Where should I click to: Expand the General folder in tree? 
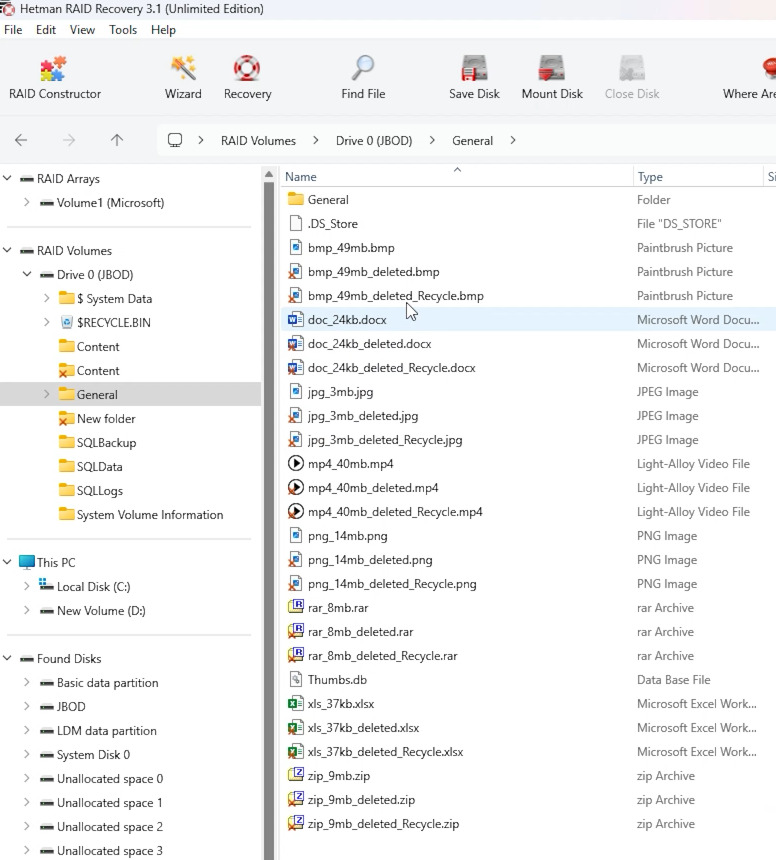(x=47, y=394)
